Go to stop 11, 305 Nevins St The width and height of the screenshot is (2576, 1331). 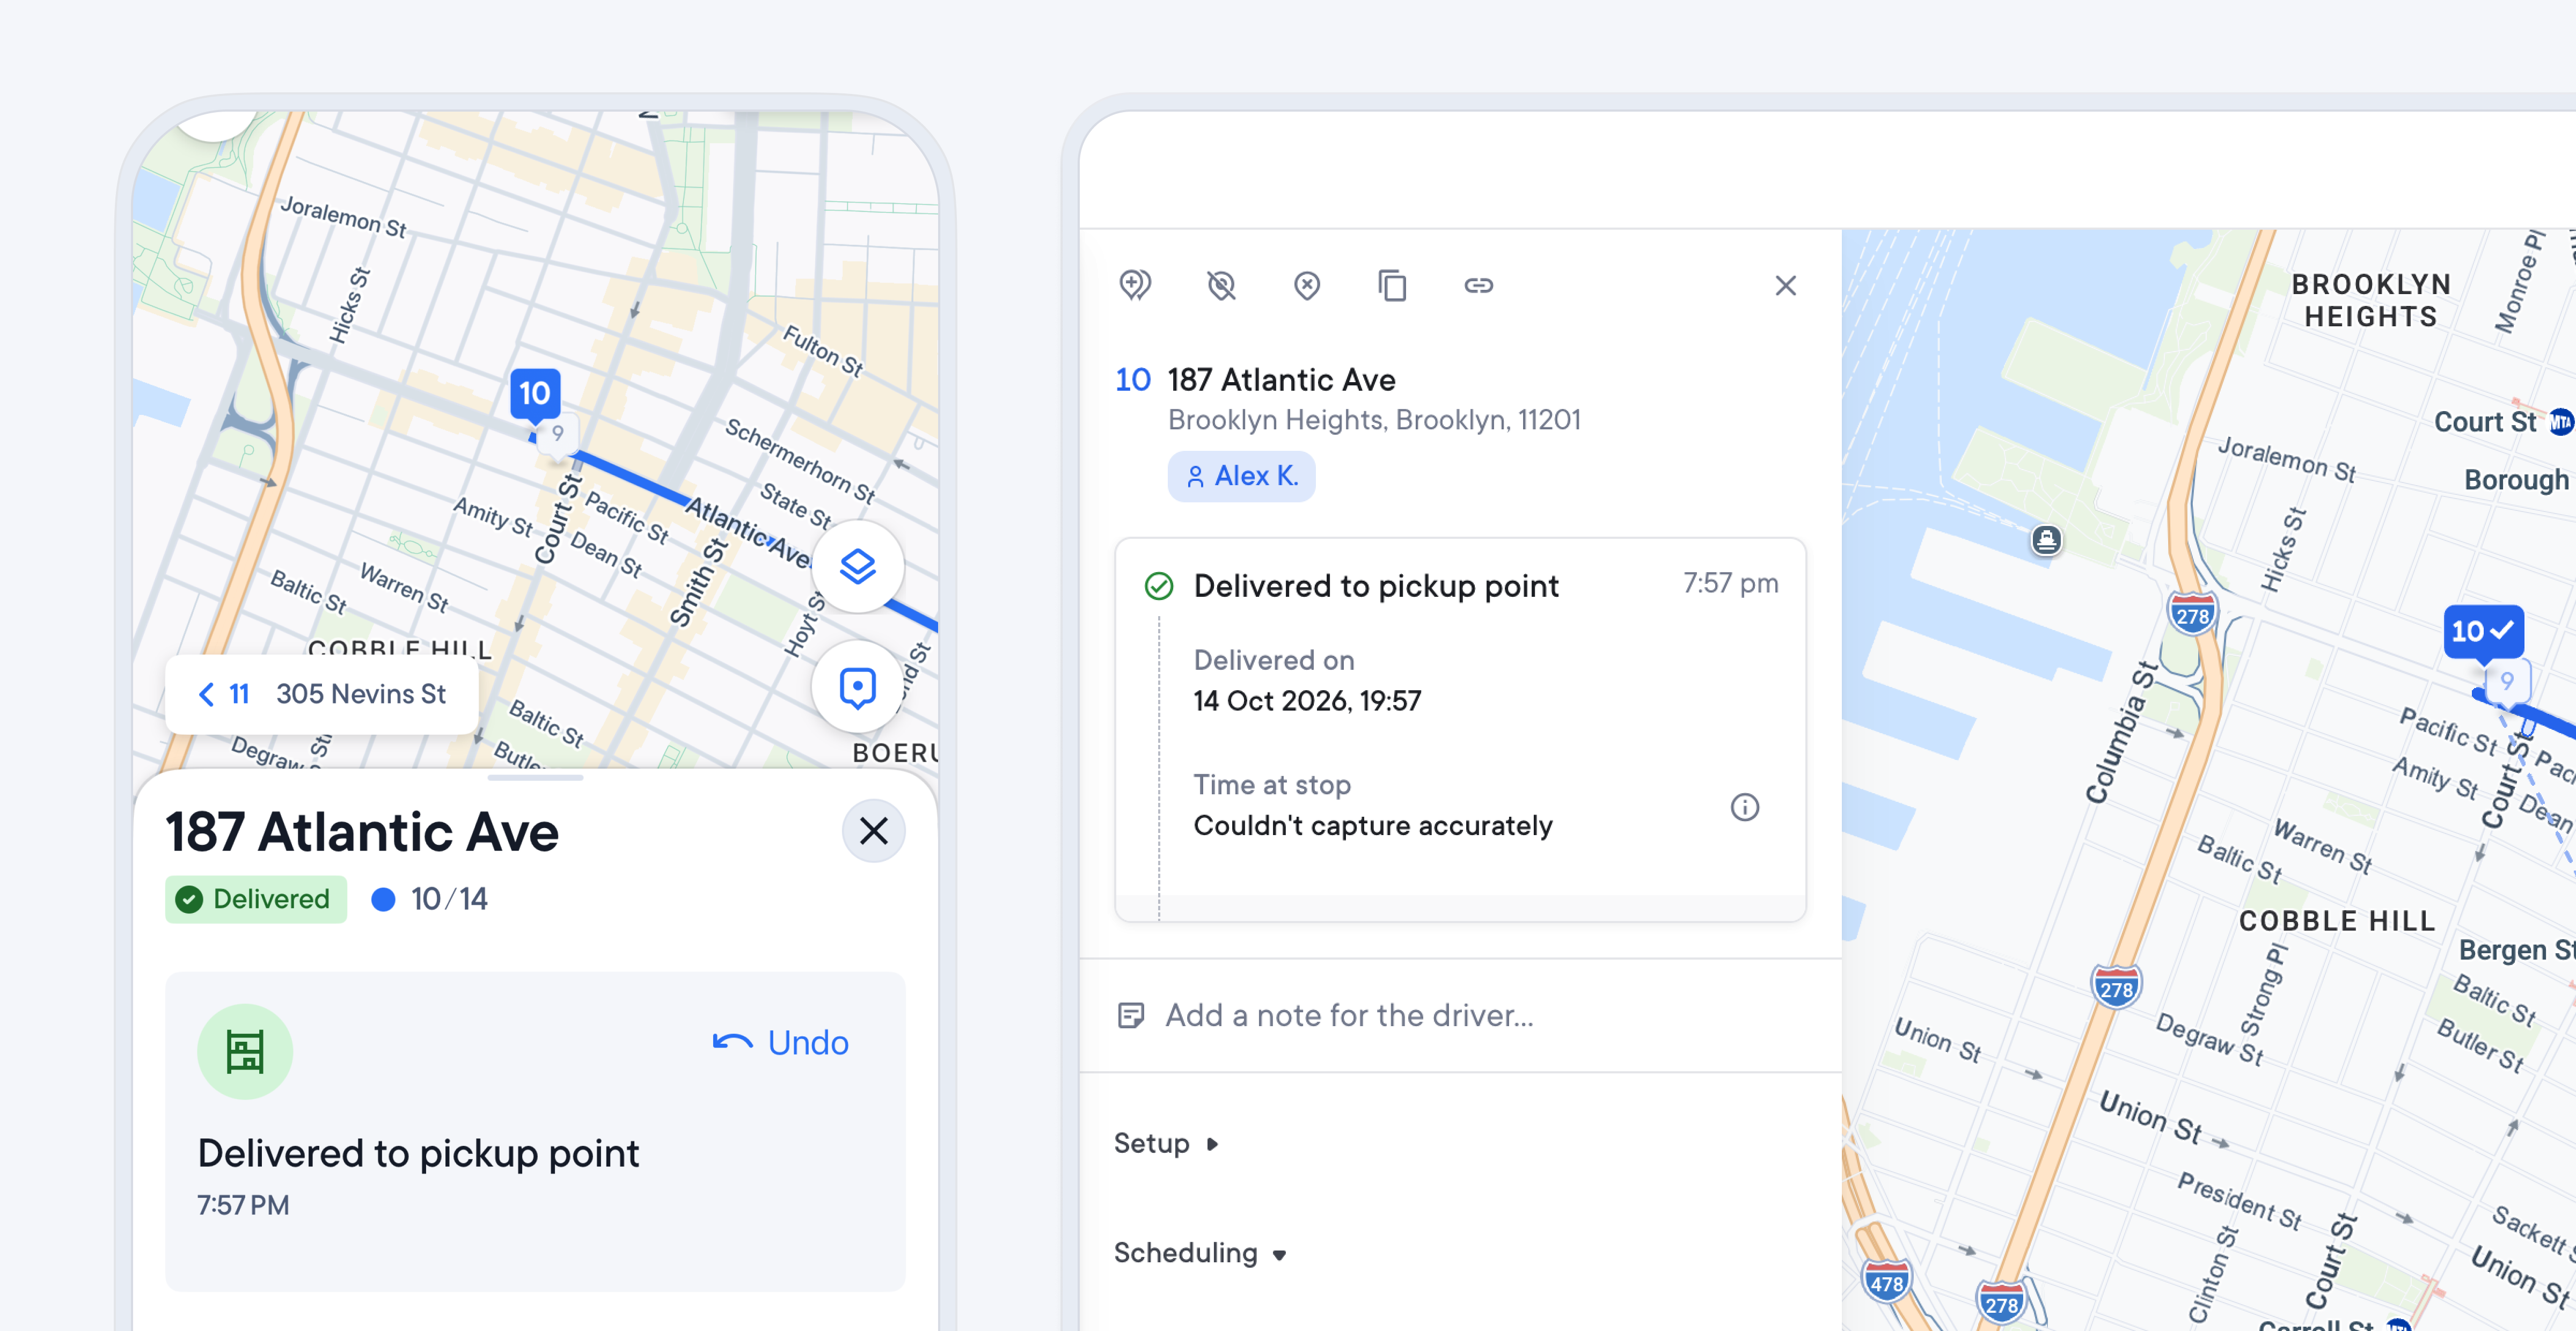coord(321,694)
